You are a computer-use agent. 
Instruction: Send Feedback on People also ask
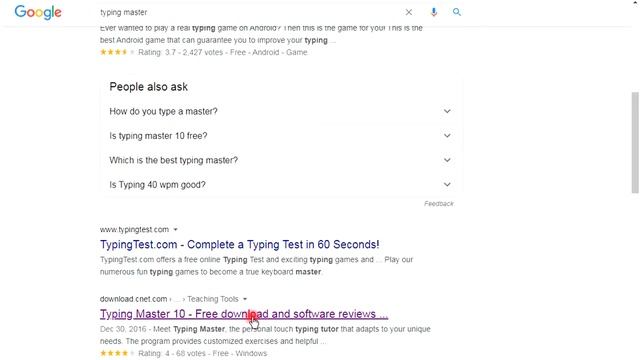pos(439,203)
